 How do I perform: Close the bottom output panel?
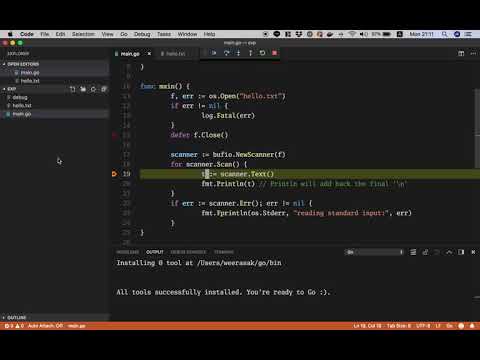click(x=473, y=252)
